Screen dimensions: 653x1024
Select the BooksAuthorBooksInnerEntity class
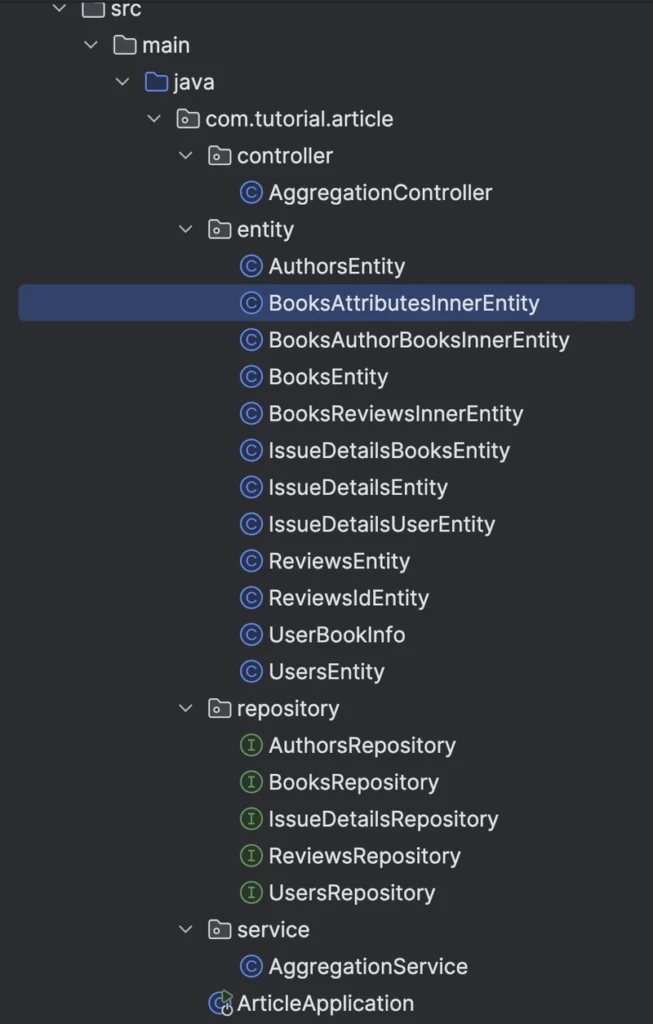pos(418,340)
